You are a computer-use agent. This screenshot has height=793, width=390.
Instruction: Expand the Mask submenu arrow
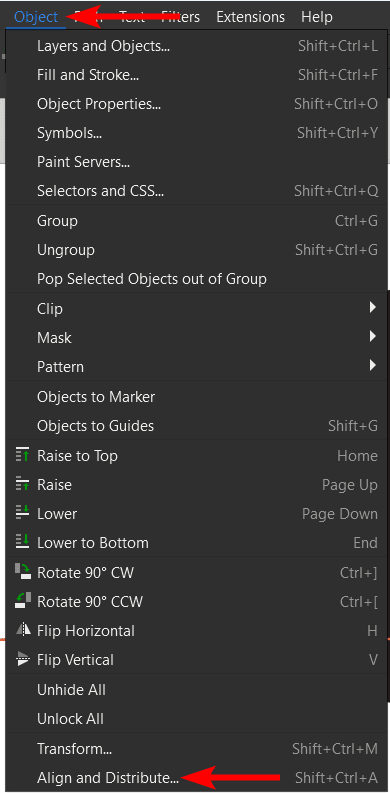373,336
